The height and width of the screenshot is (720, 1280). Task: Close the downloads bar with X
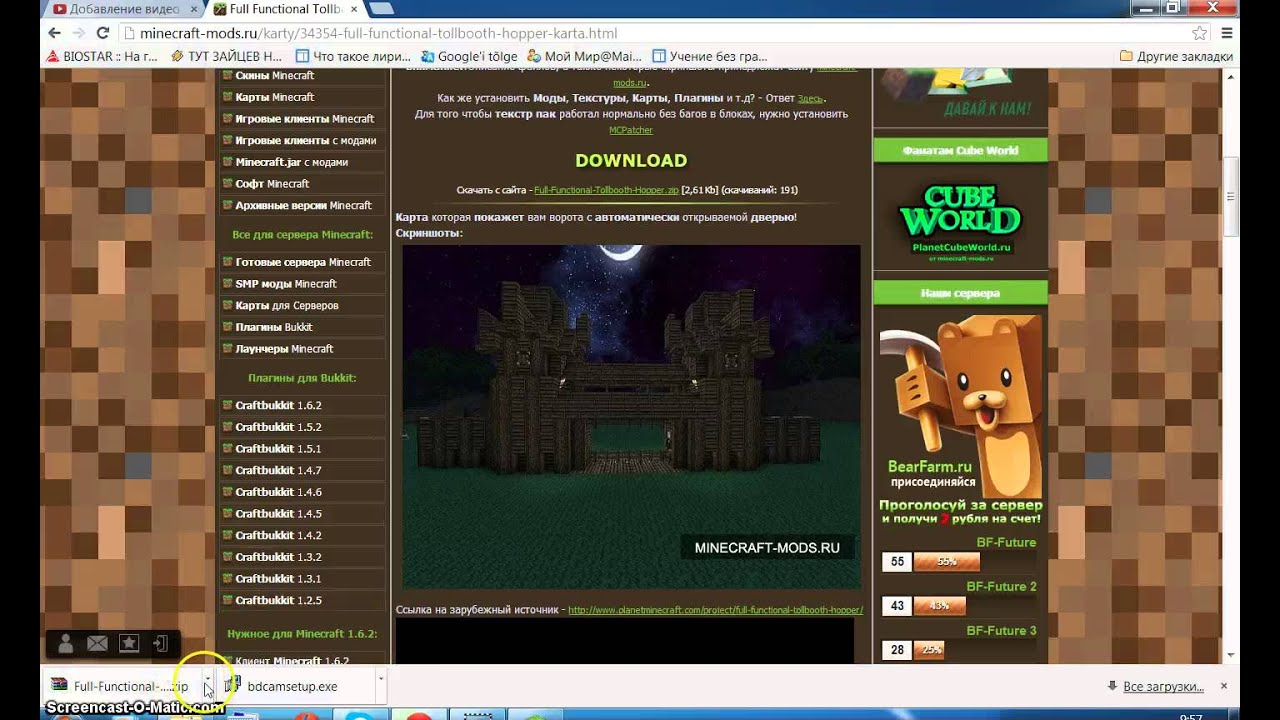(1223, 686)
